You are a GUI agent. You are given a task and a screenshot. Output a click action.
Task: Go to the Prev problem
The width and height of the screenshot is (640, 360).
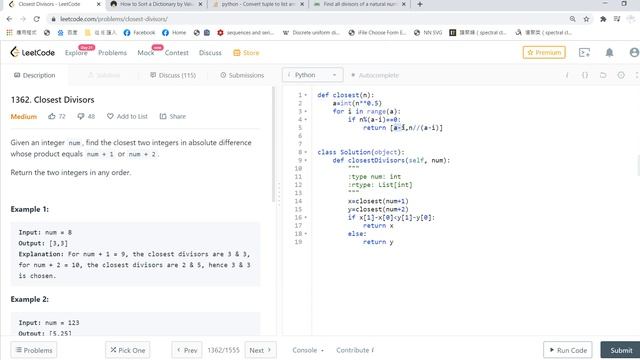pos(187,350)
